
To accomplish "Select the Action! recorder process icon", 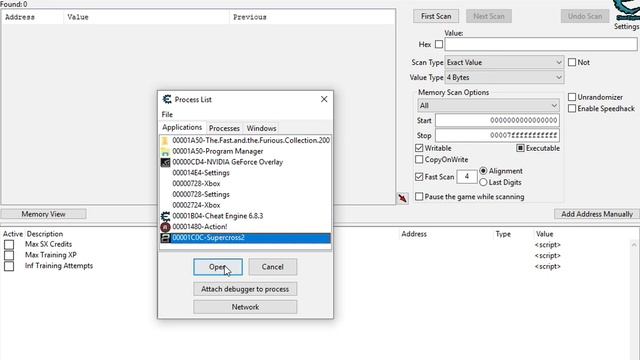I will 165,227.
